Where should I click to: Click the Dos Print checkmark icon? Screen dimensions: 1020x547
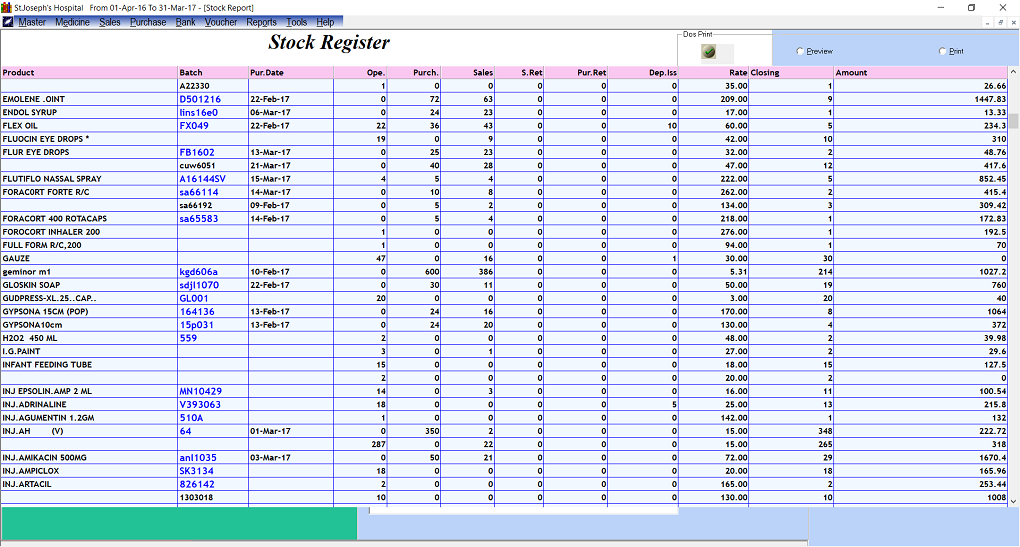pyautogui.click(x=709, y=52)
